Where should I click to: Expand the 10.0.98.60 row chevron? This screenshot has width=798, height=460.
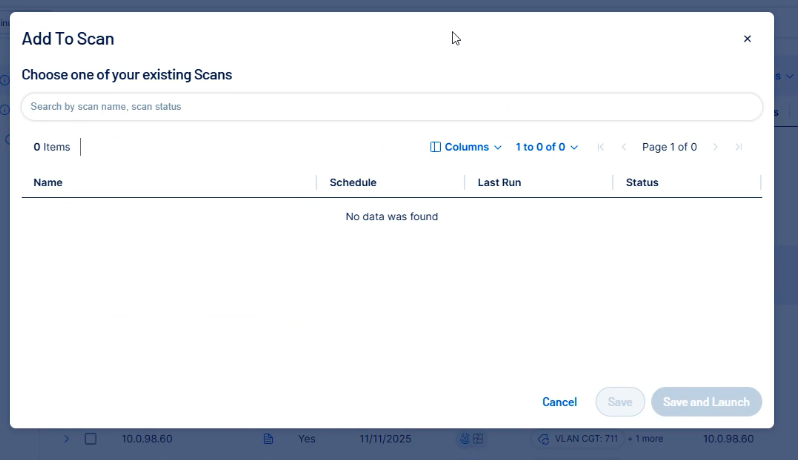click(x=66, y=439)
